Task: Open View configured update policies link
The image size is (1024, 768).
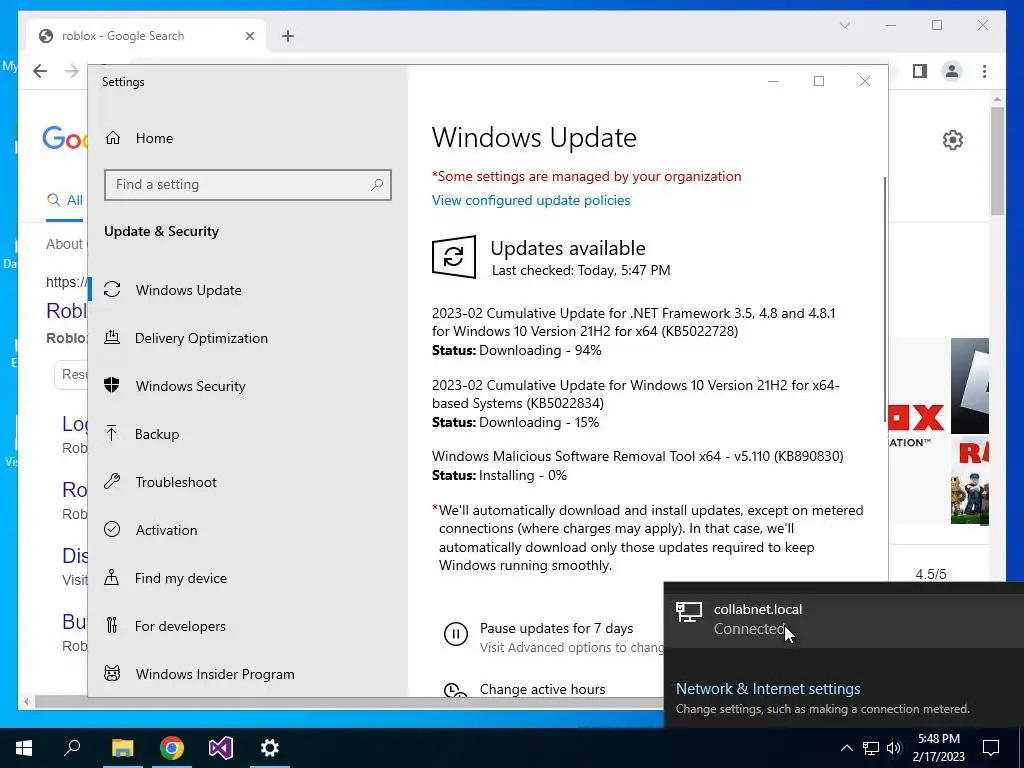Action: 531,200
